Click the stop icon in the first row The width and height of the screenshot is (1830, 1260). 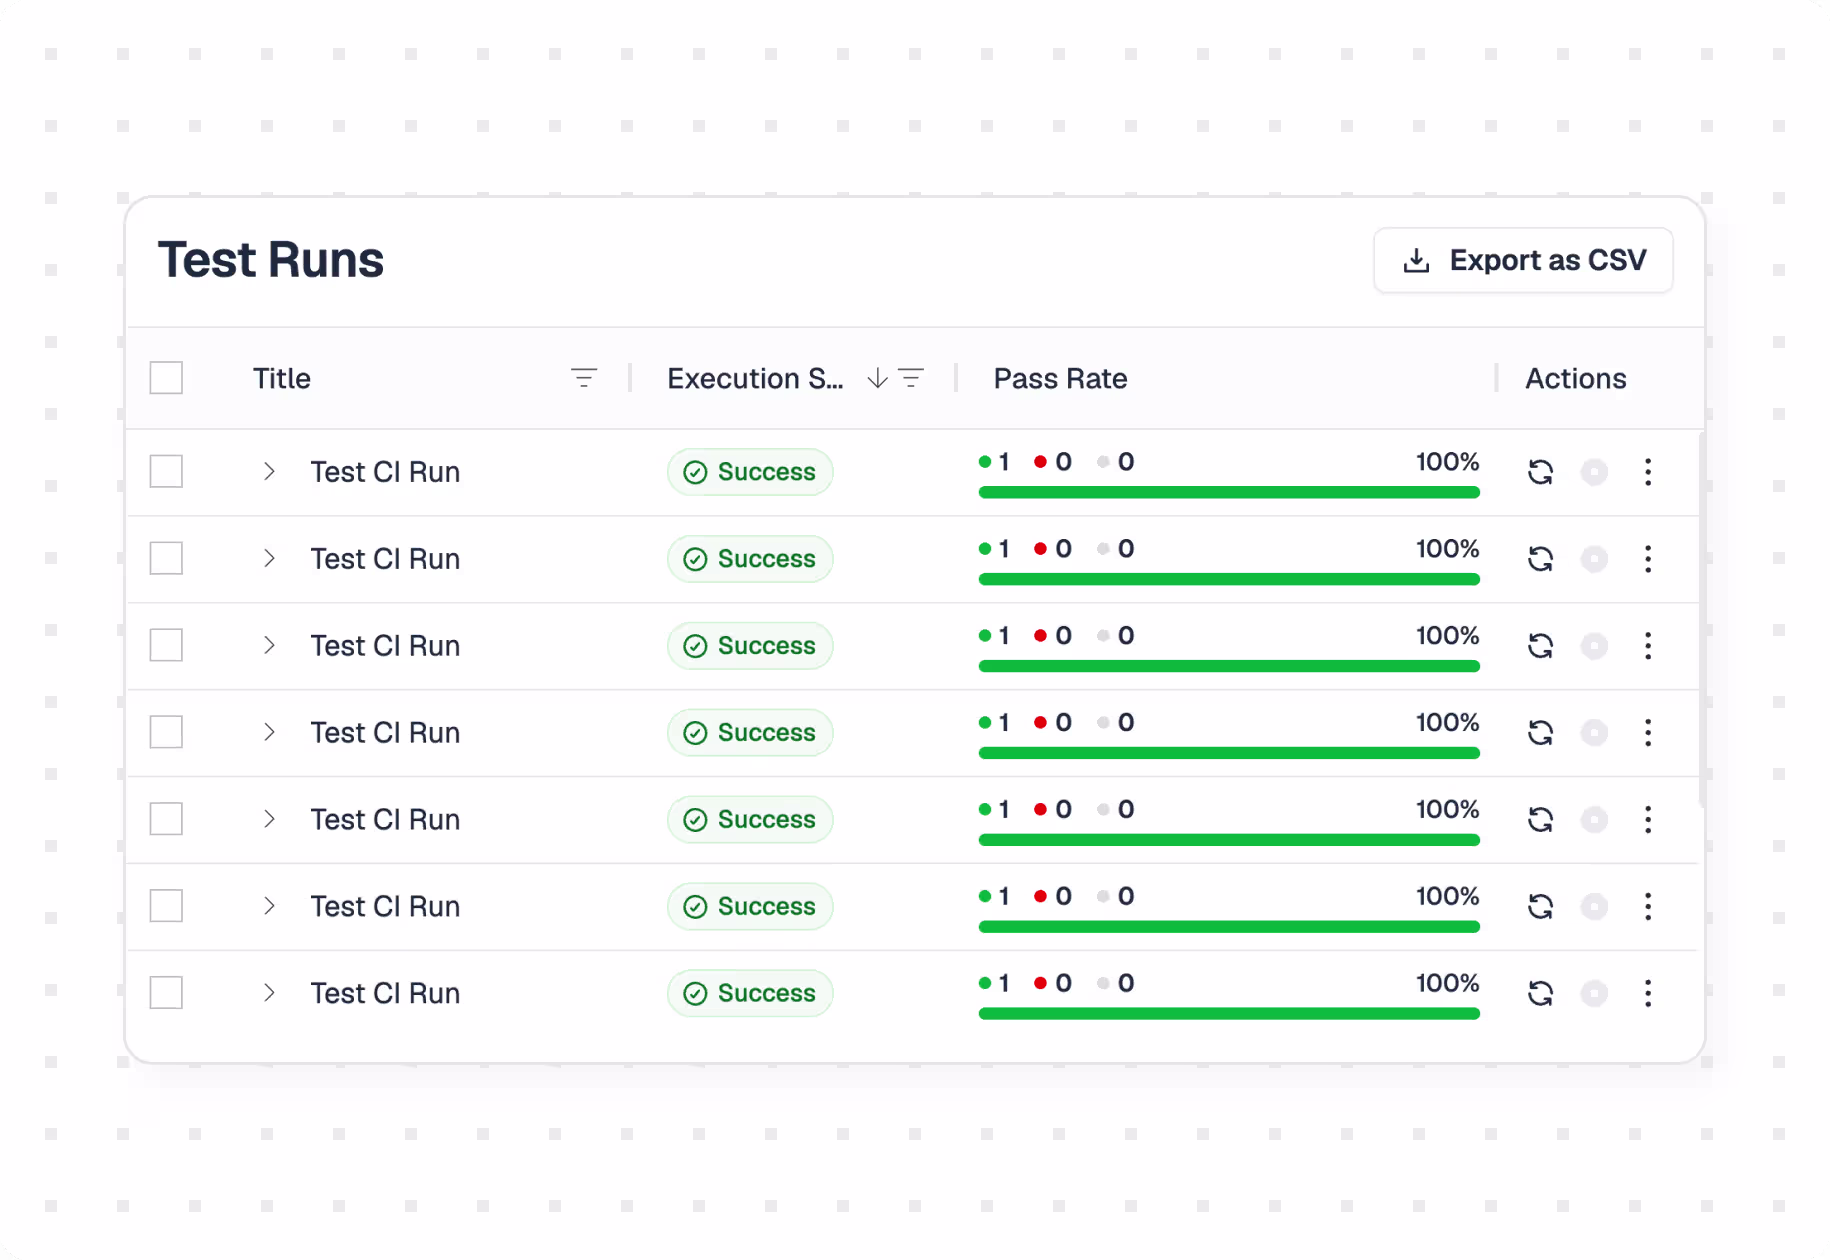point(1594,471)
